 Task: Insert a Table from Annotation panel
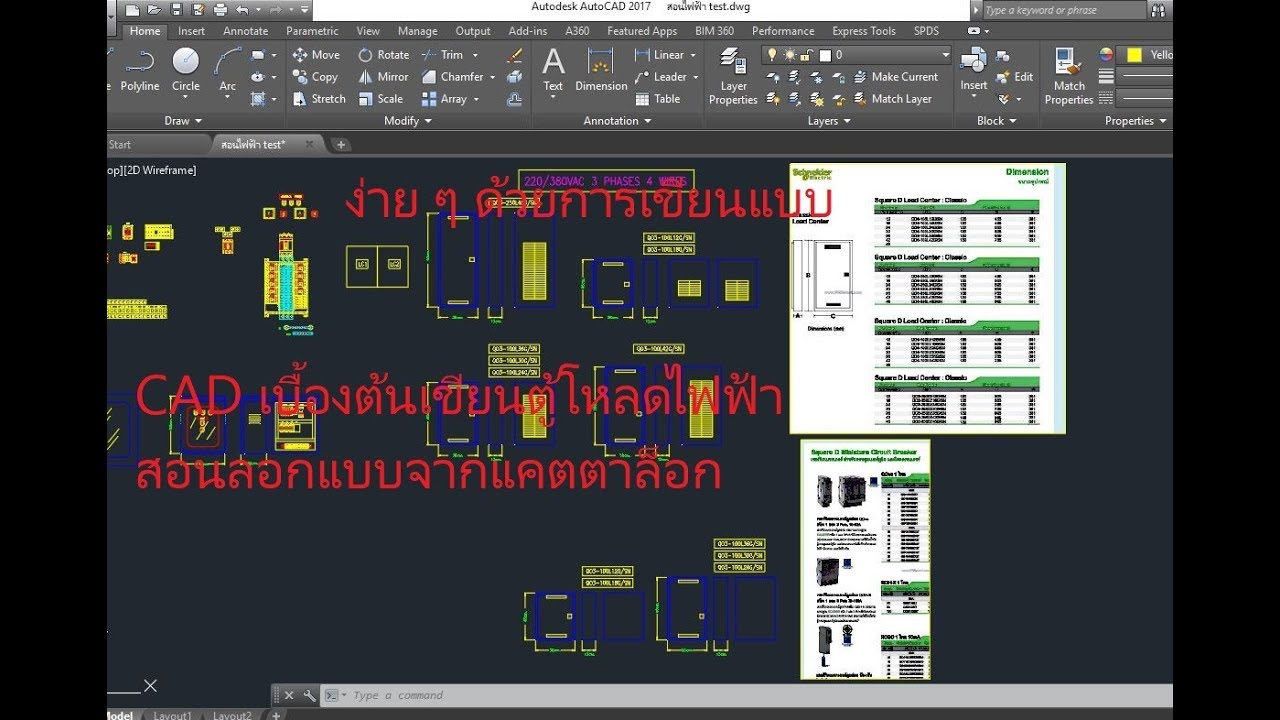[x=658, y=99]
